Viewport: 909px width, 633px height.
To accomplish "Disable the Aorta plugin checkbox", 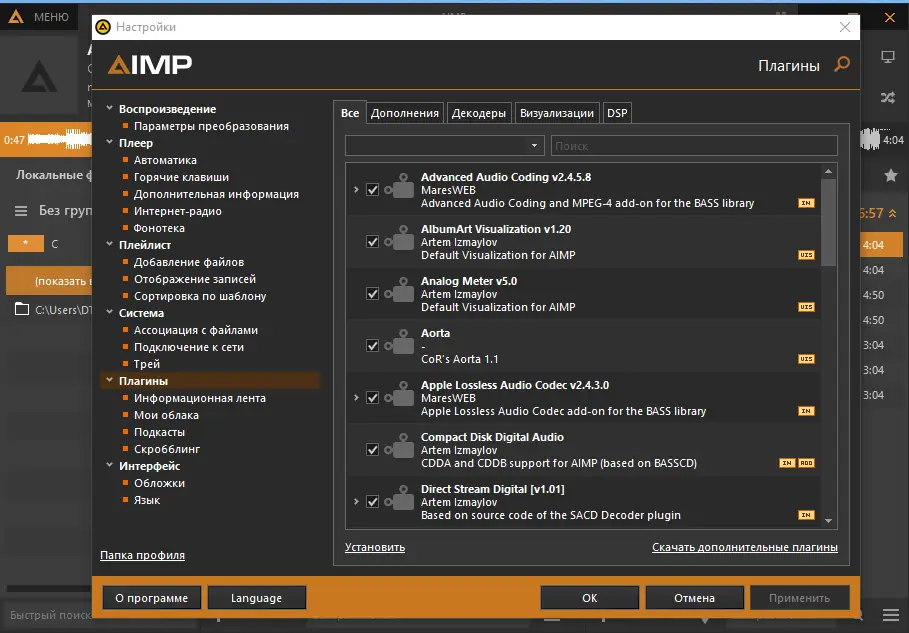I will point(372,346).
